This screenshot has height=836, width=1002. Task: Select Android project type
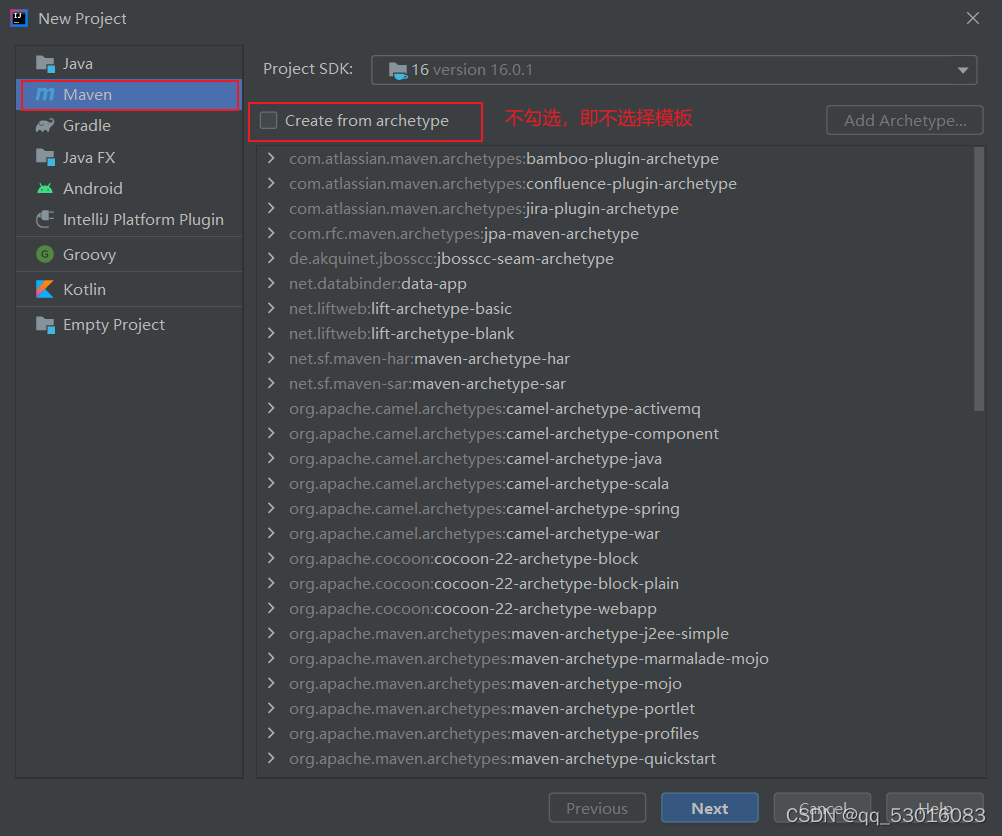tap(129, 189)
